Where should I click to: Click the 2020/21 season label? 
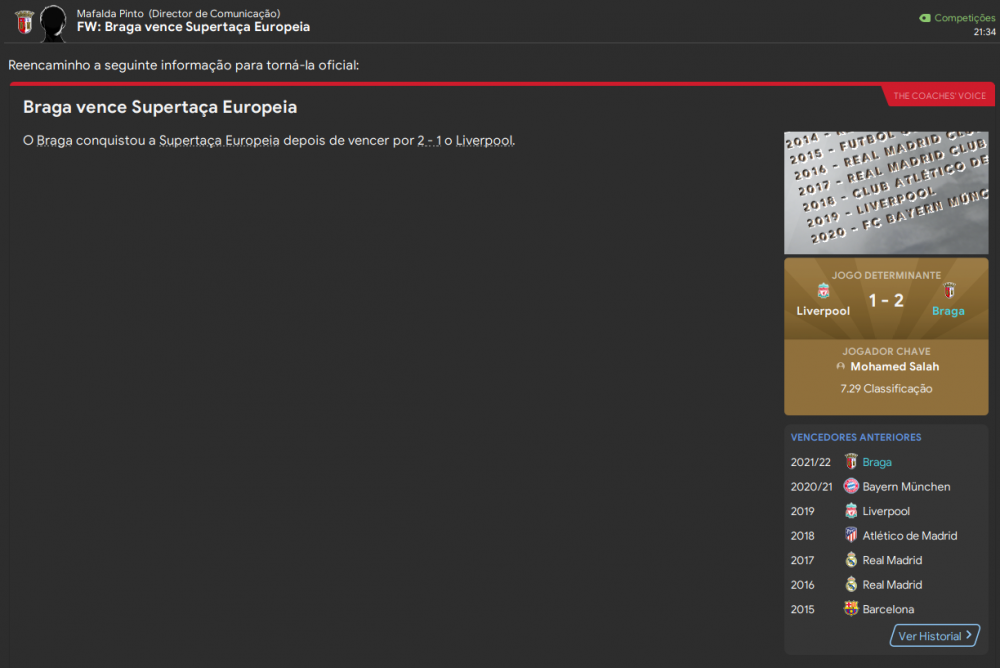[811, 486]
